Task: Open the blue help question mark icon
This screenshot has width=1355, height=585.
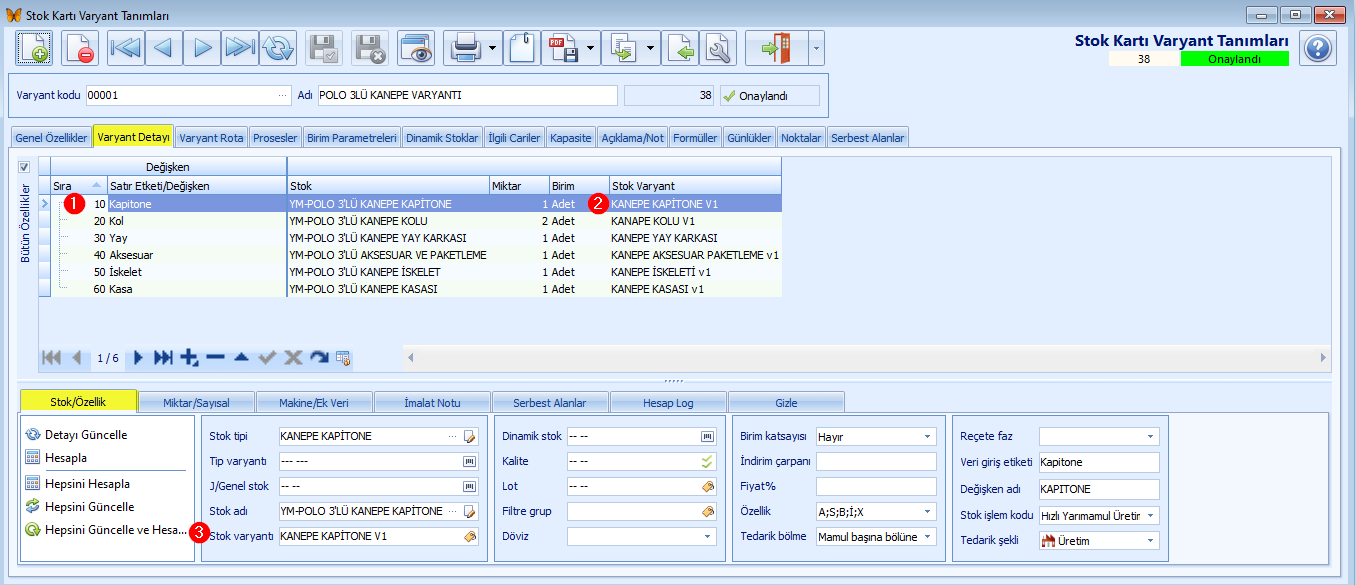Action: coord(1318,48)
